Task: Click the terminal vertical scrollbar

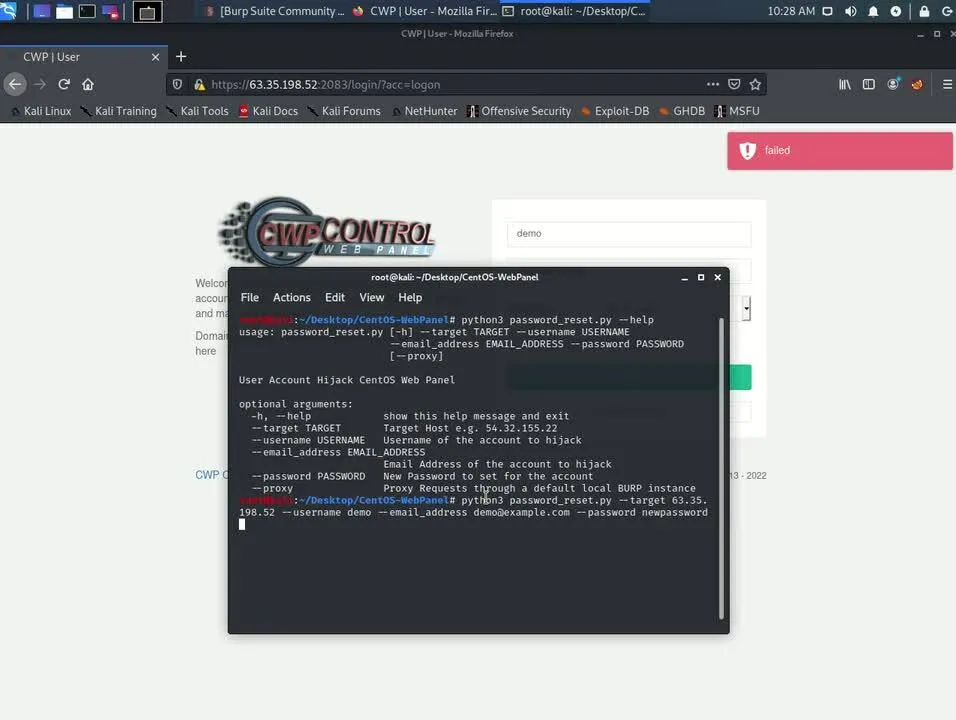Action: [x=721, y=468]
